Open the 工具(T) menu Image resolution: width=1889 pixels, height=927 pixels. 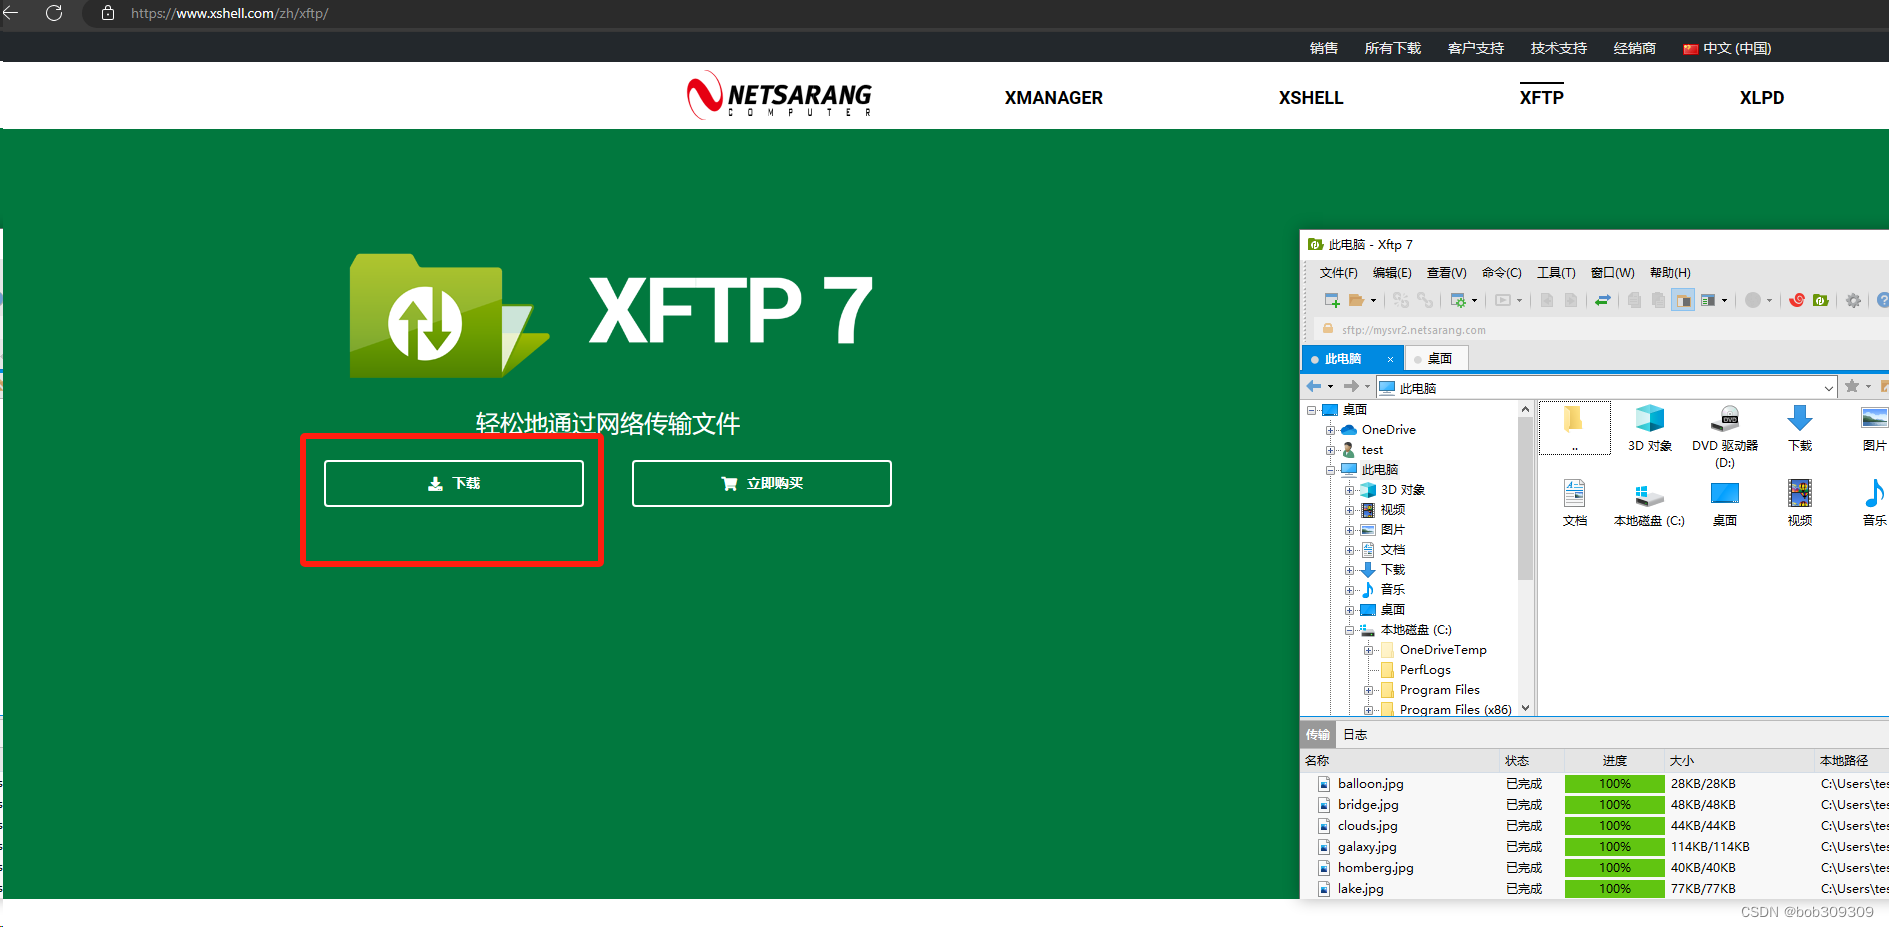click(x=1556, y=273)
